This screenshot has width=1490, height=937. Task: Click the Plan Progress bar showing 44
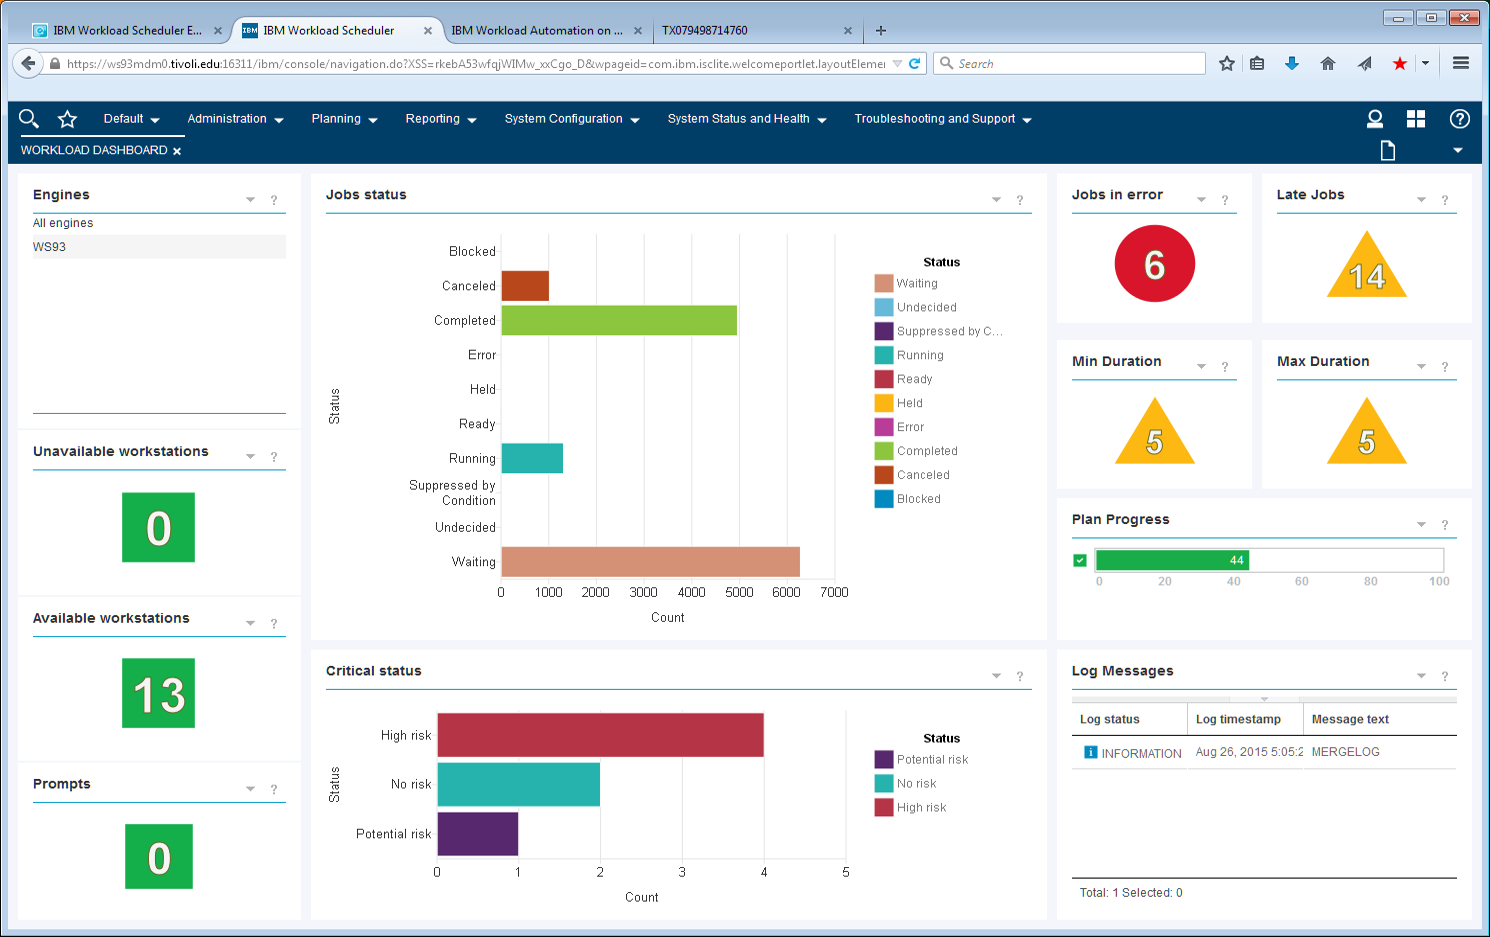click(1172, 560)
